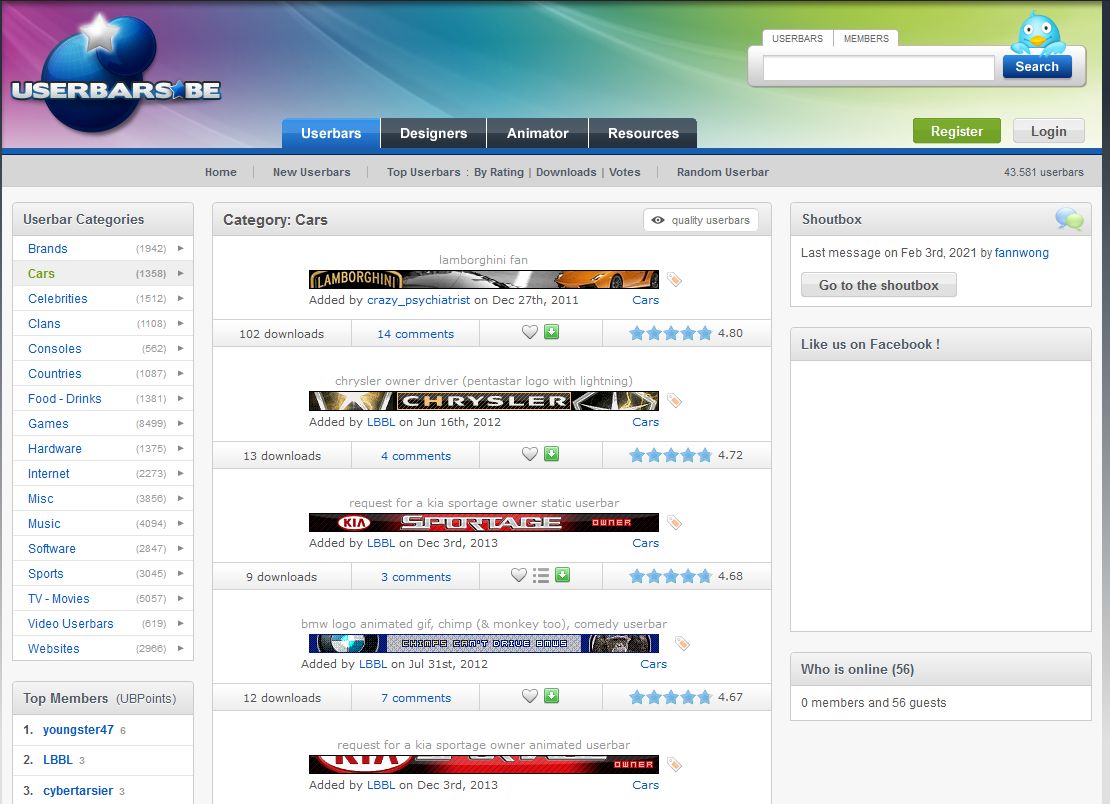The image size is (1110, 804).
Task: Click the tag icon beside the animated Kia userbar
Action: click(x=675, y=765)
